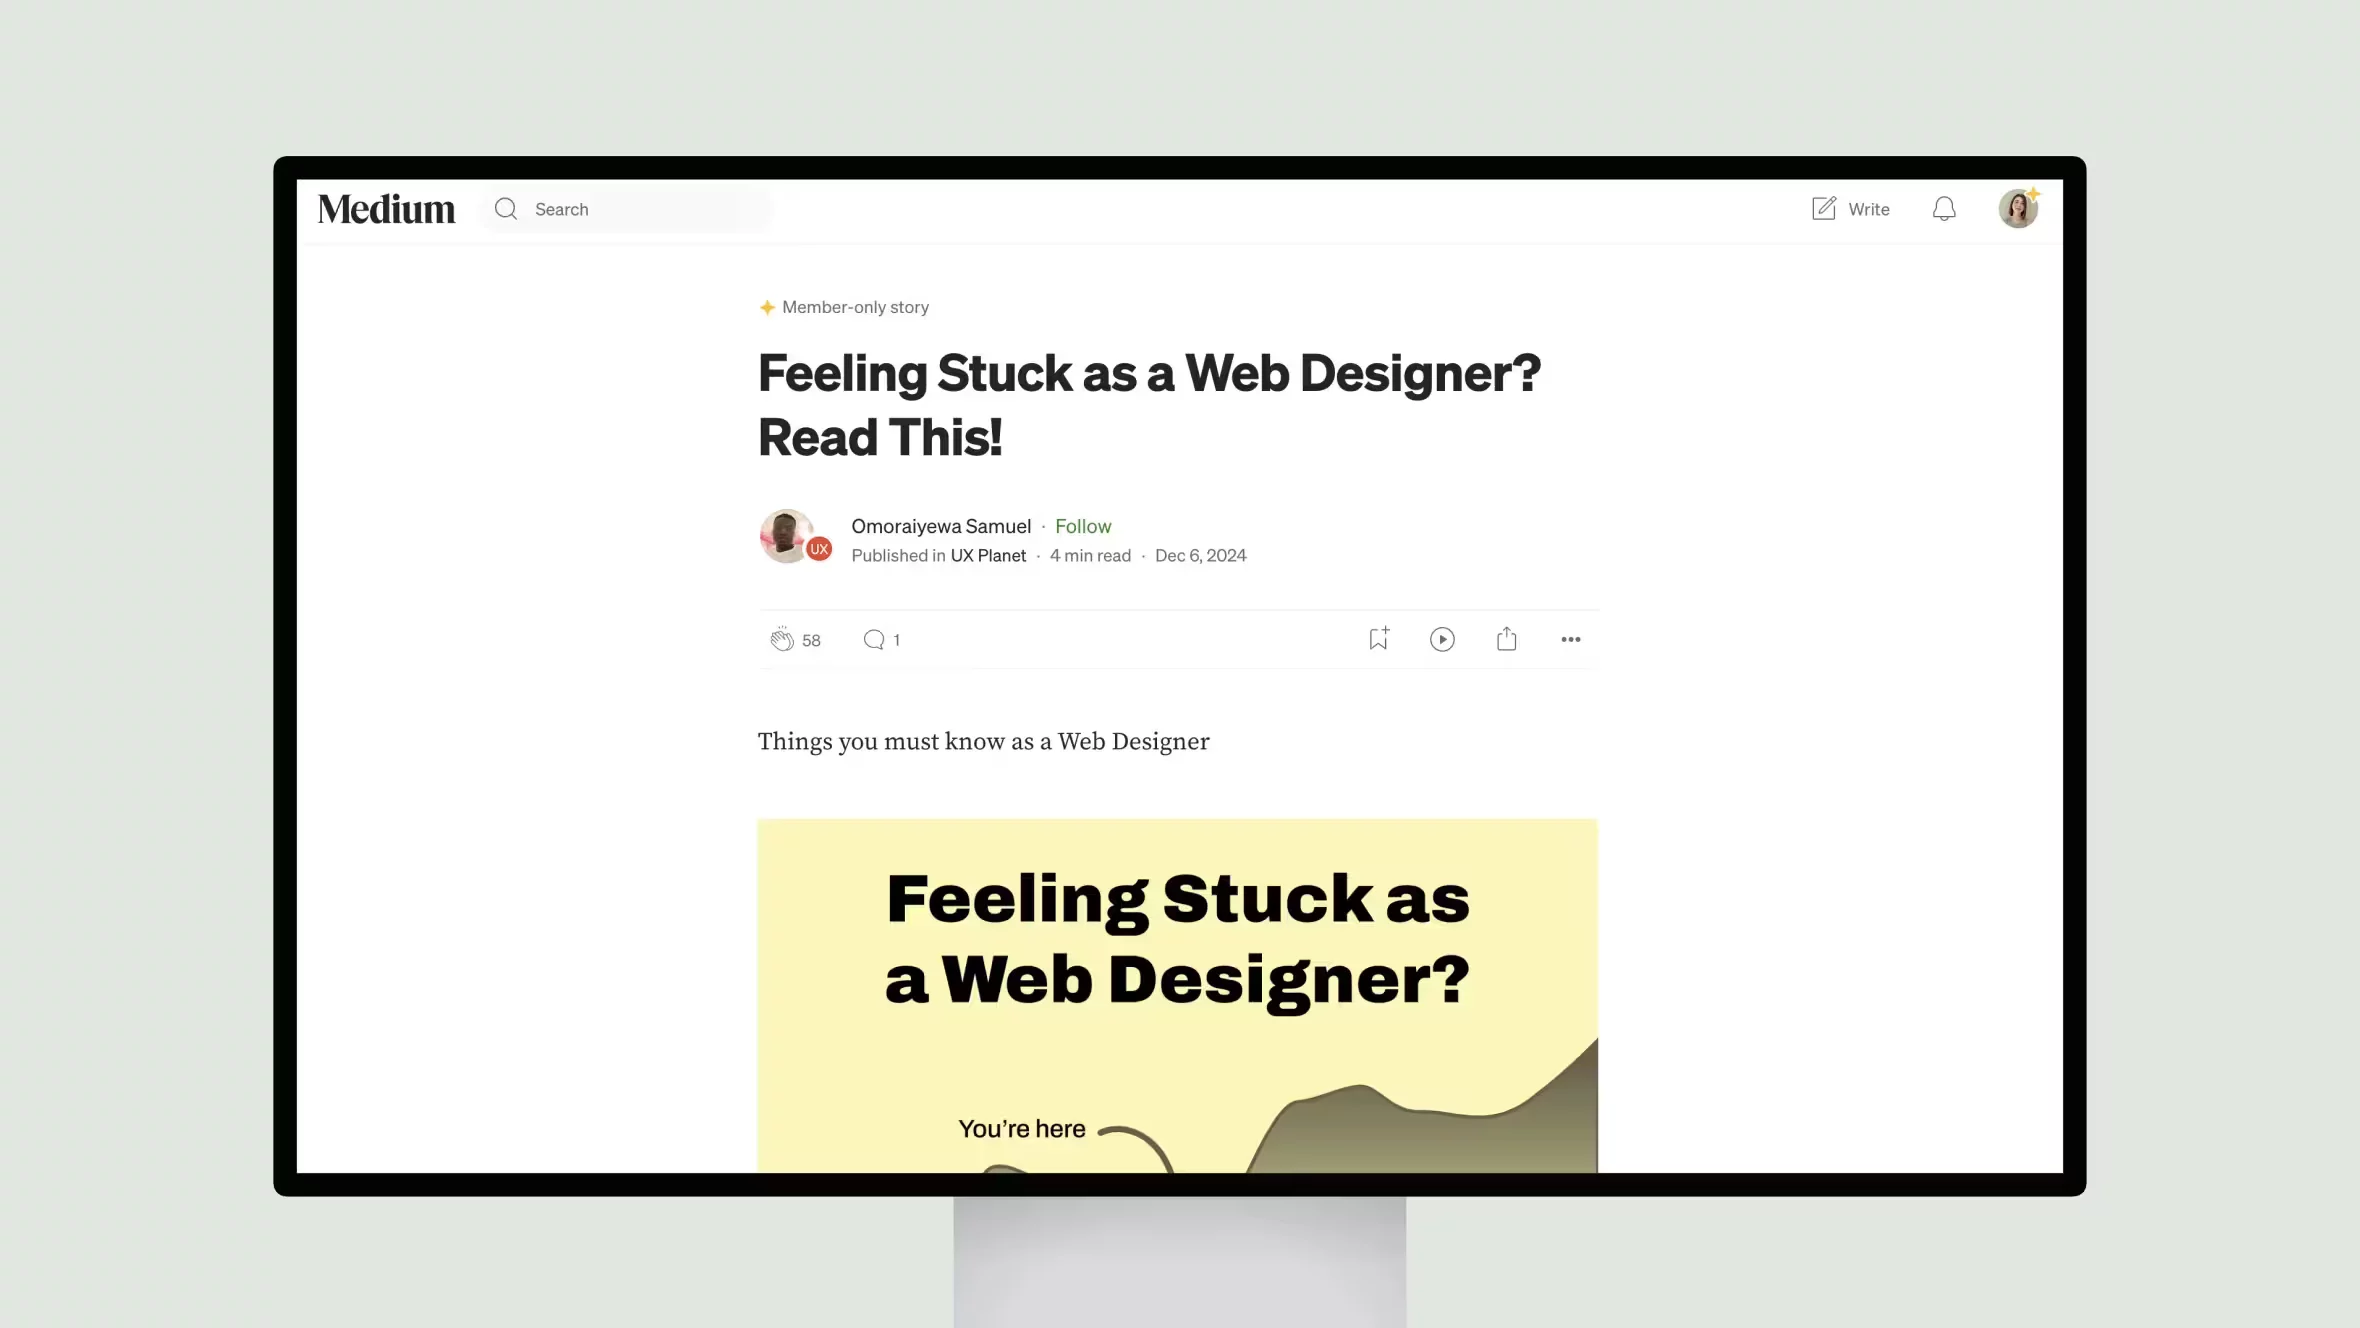Click the share icon

coord(1506,637)
